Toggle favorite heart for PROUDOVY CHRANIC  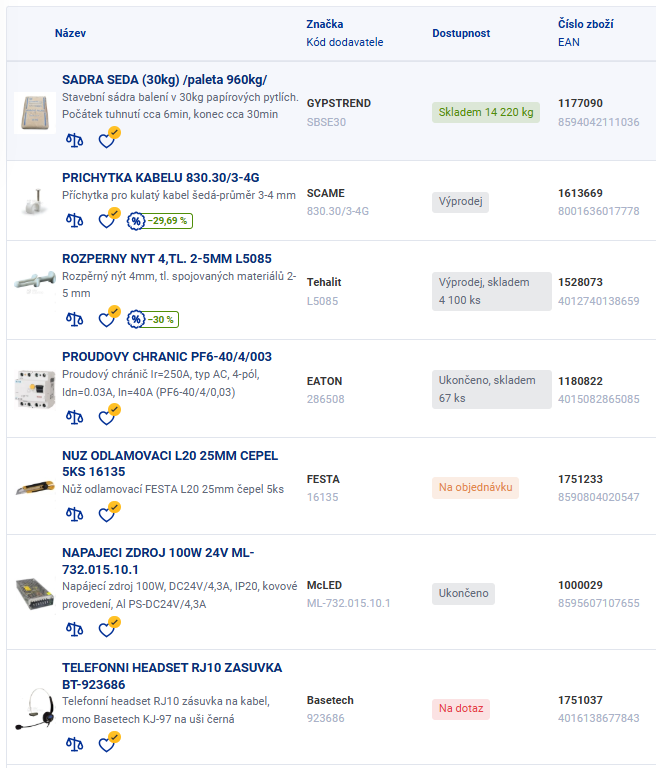[x=109, y=415]
